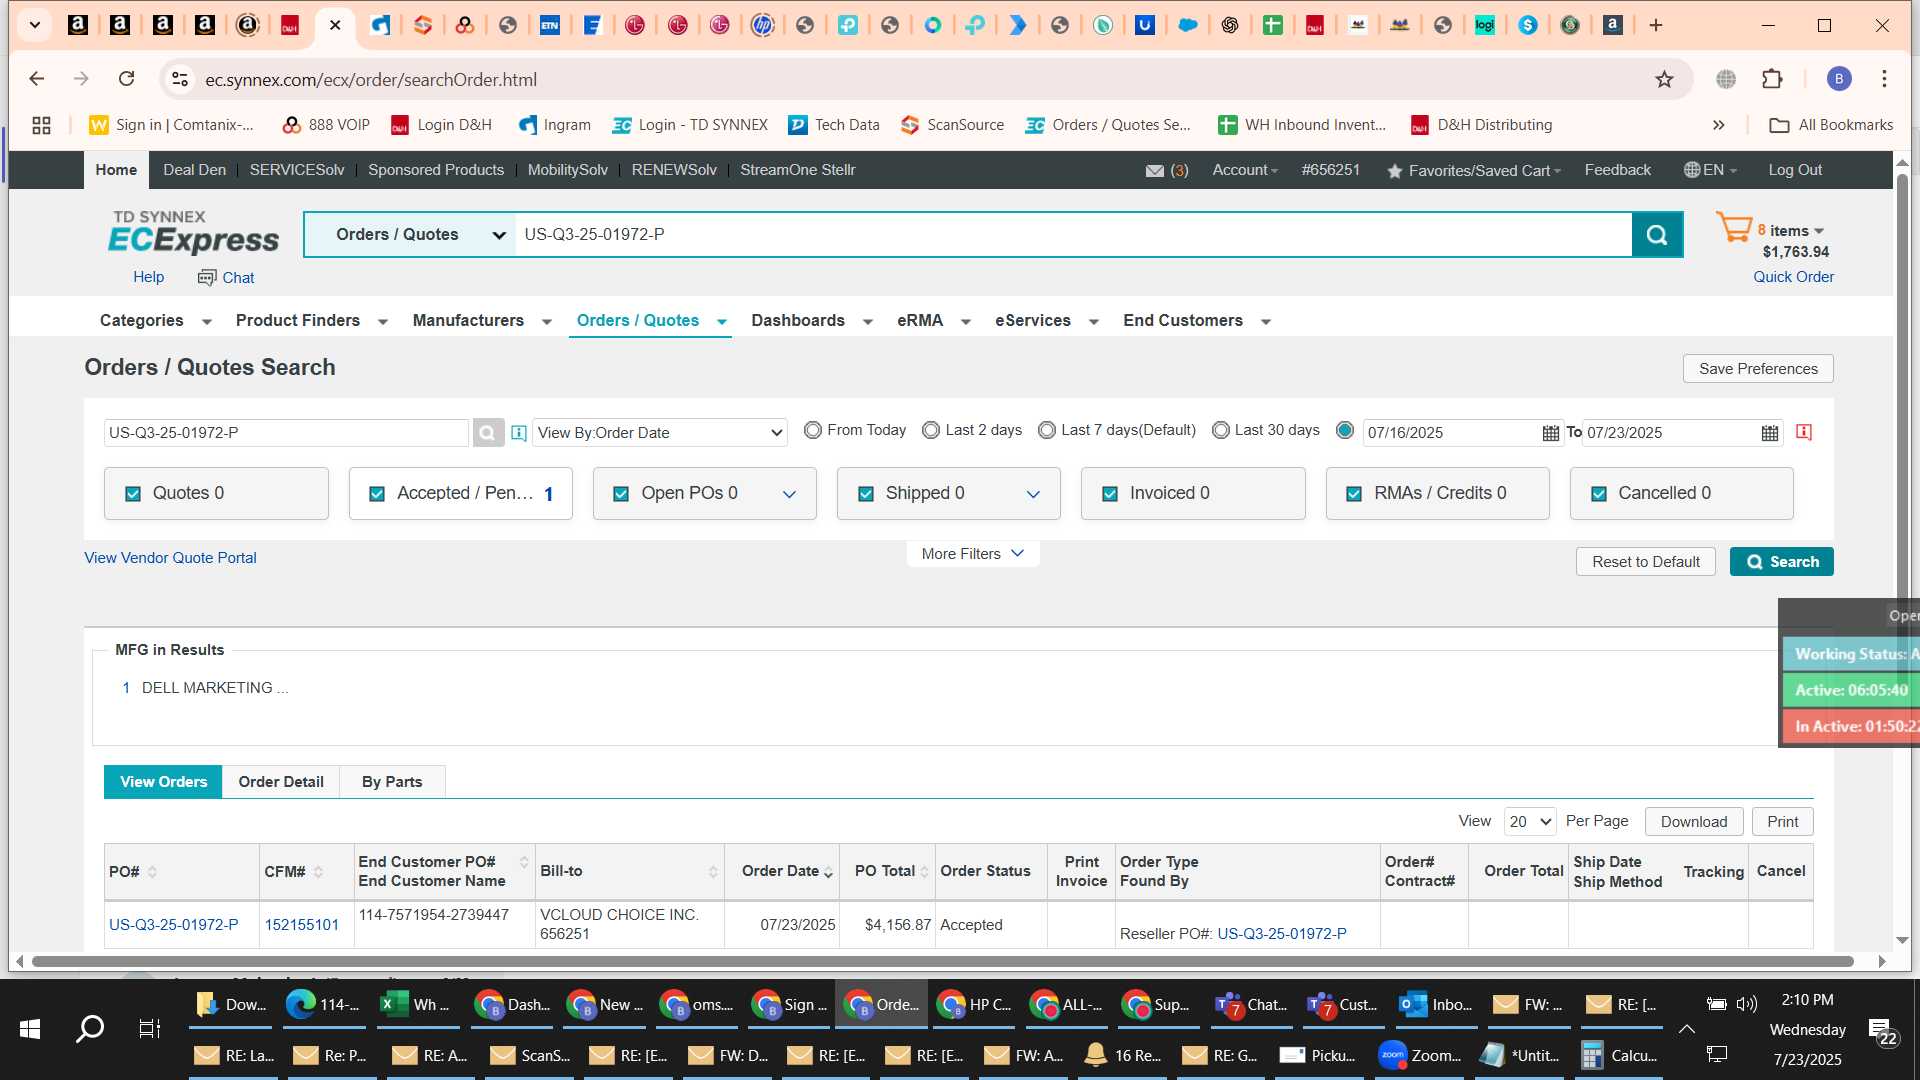Uncheck the Quotes checkbox
The height and width of the screenshot is (1080, 1920).
point(133,494)
